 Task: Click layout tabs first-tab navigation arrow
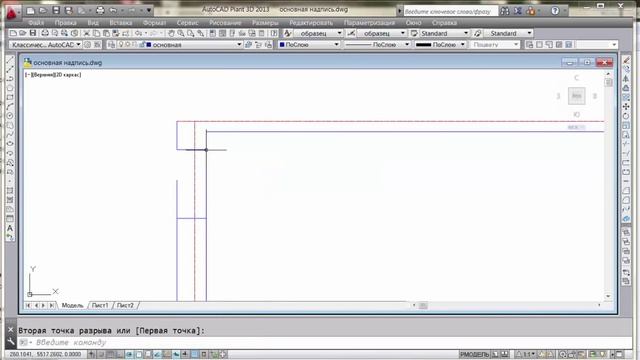28,305
